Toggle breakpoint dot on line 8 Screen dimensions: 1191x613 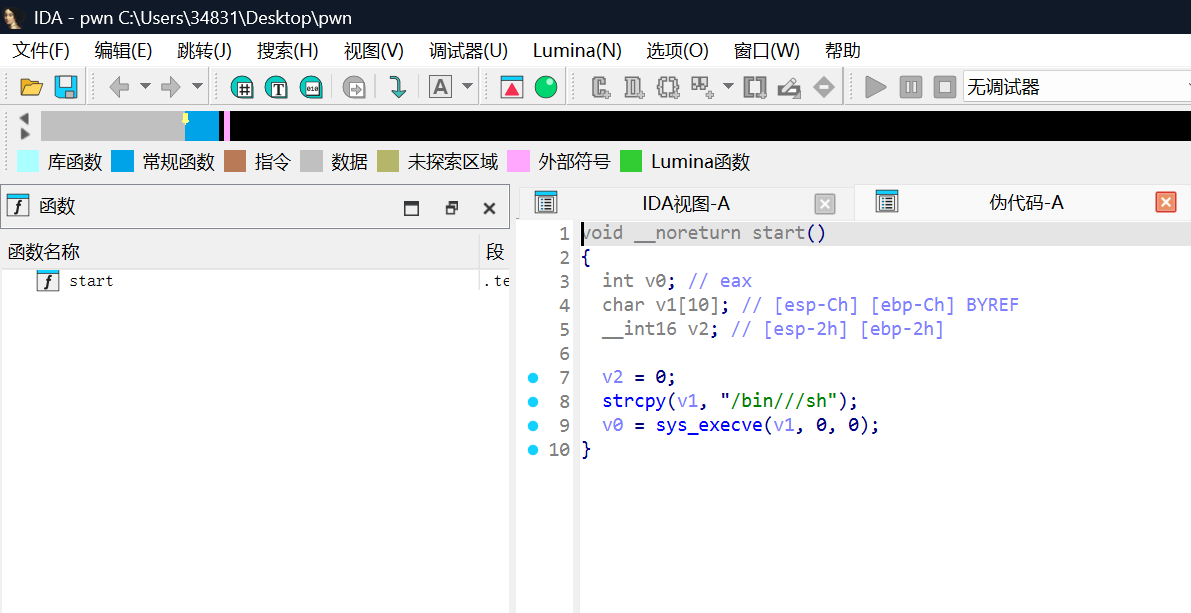(532, 402)
